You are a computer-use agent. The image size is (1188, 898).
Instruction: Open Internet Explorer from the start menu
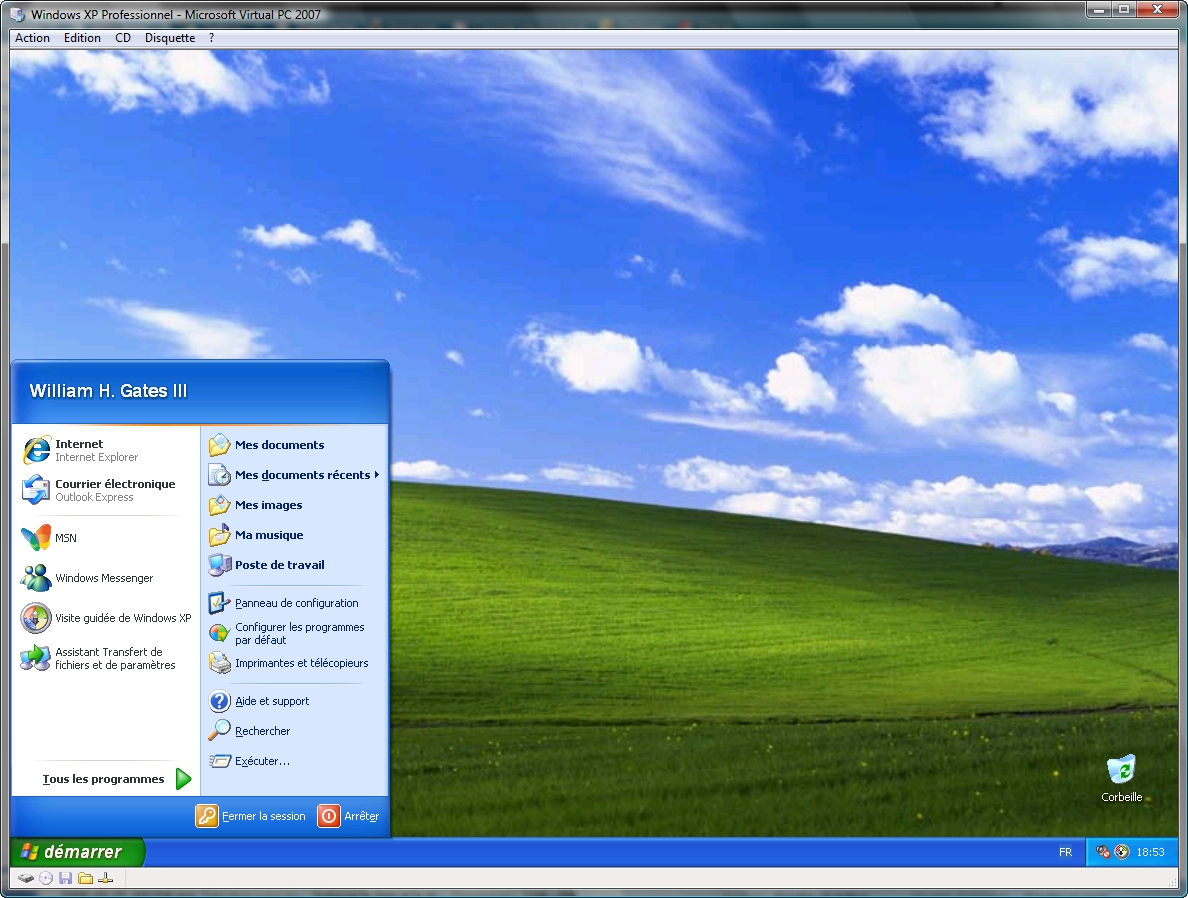coord(104,450)
